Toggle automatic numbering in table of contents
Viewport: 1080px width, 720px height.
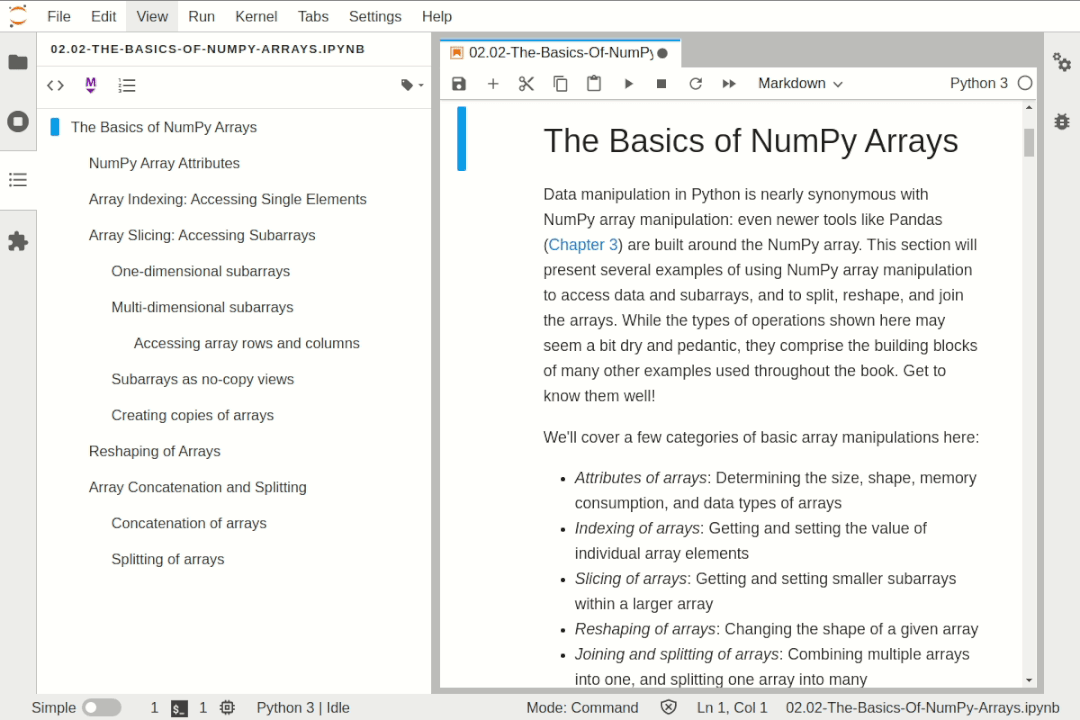pyautogui.click(x=127, y=86)
